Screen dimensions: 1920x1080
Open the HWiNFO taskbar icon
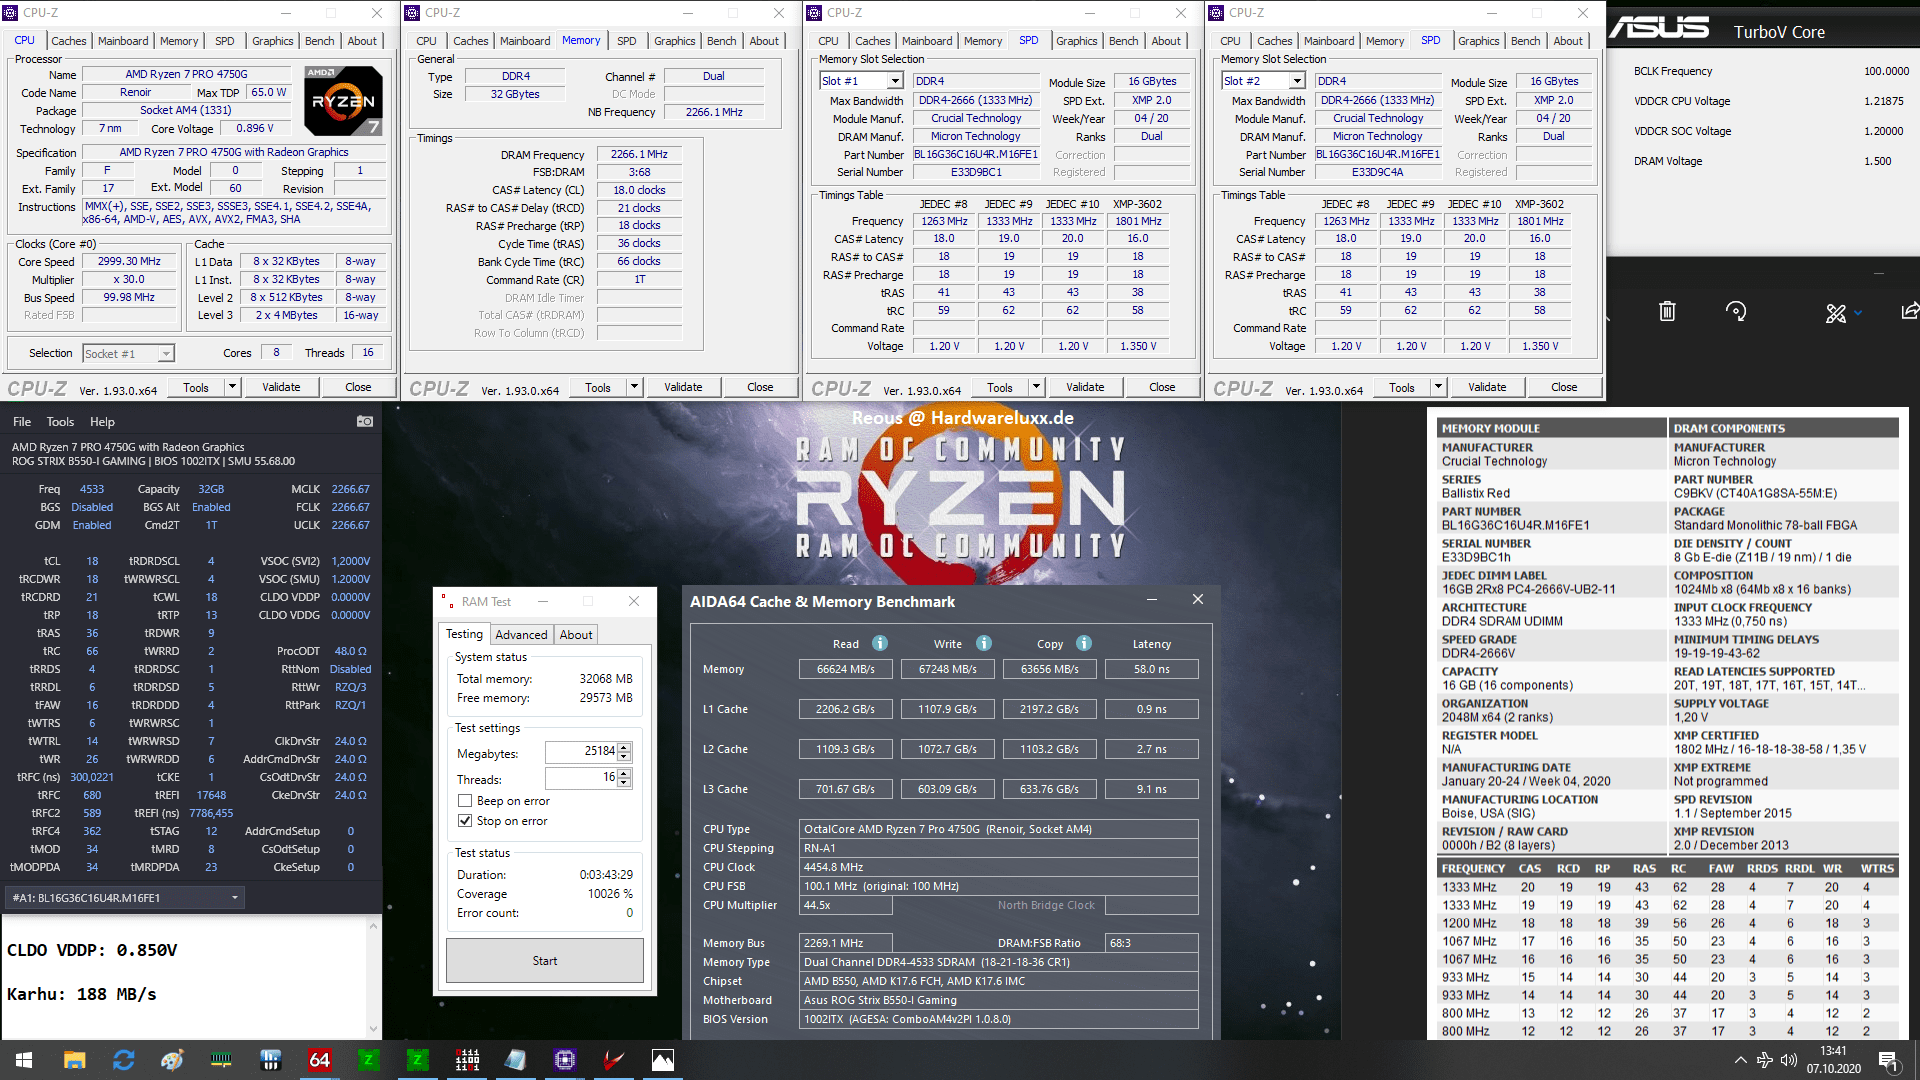[270, 1060]
